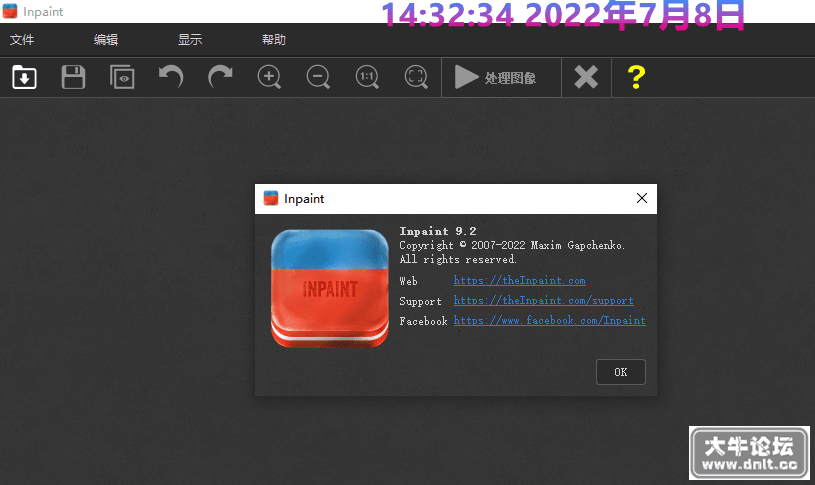Viewport: 815px width, 485px height.
Task: Open the 文件 menu
Action: (x=22, y=40)
